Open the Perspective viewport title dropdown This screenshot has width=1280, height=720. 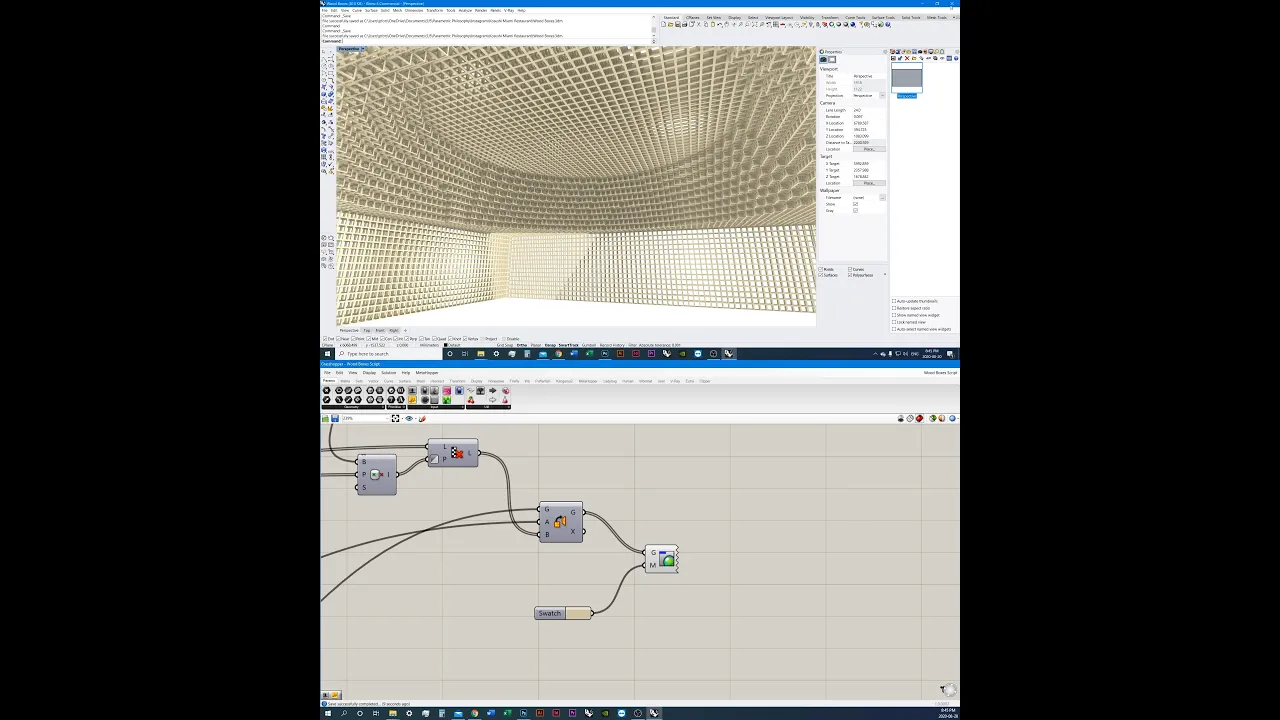(x=364, y=49)
